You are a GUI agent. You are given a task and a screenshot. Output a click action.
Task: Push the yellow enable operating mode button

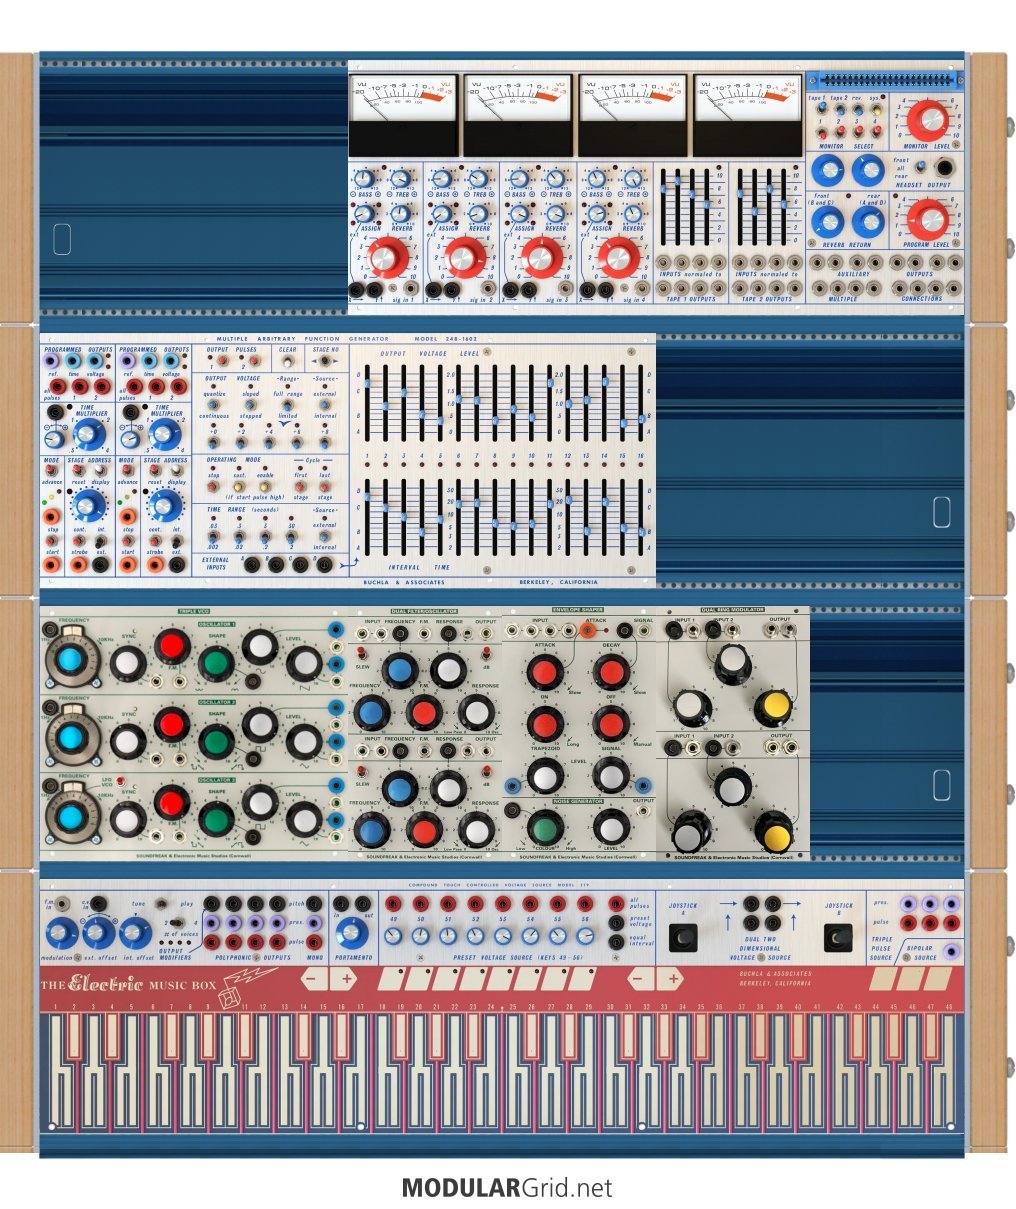click(265, 486)
